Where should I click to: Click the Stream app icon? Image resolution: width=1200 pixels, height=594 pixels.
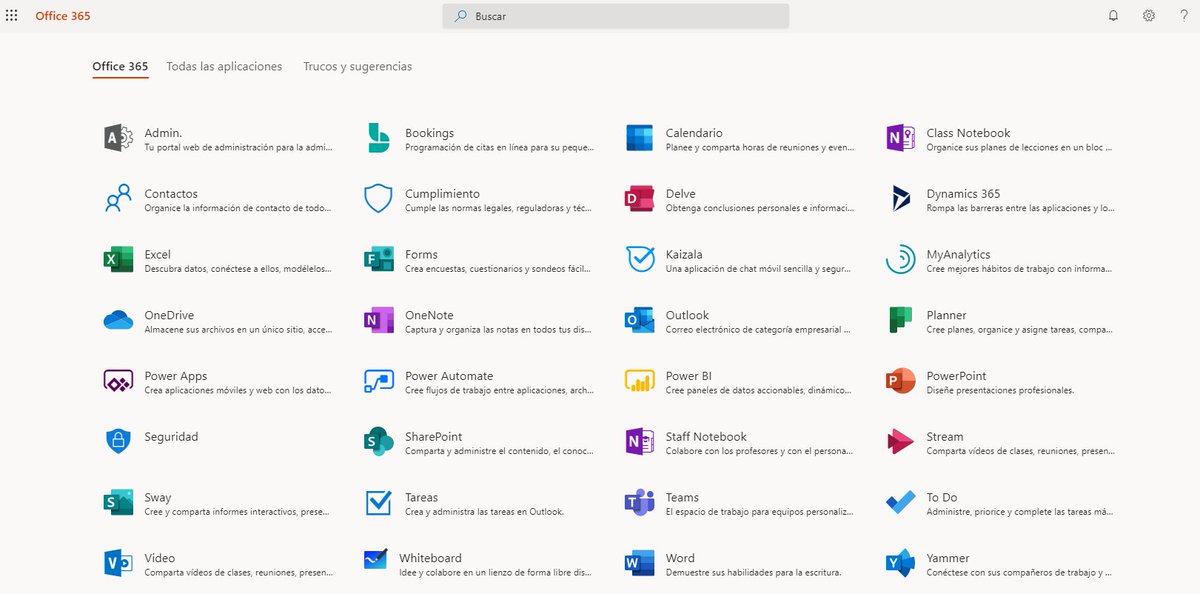click(900, 442)
